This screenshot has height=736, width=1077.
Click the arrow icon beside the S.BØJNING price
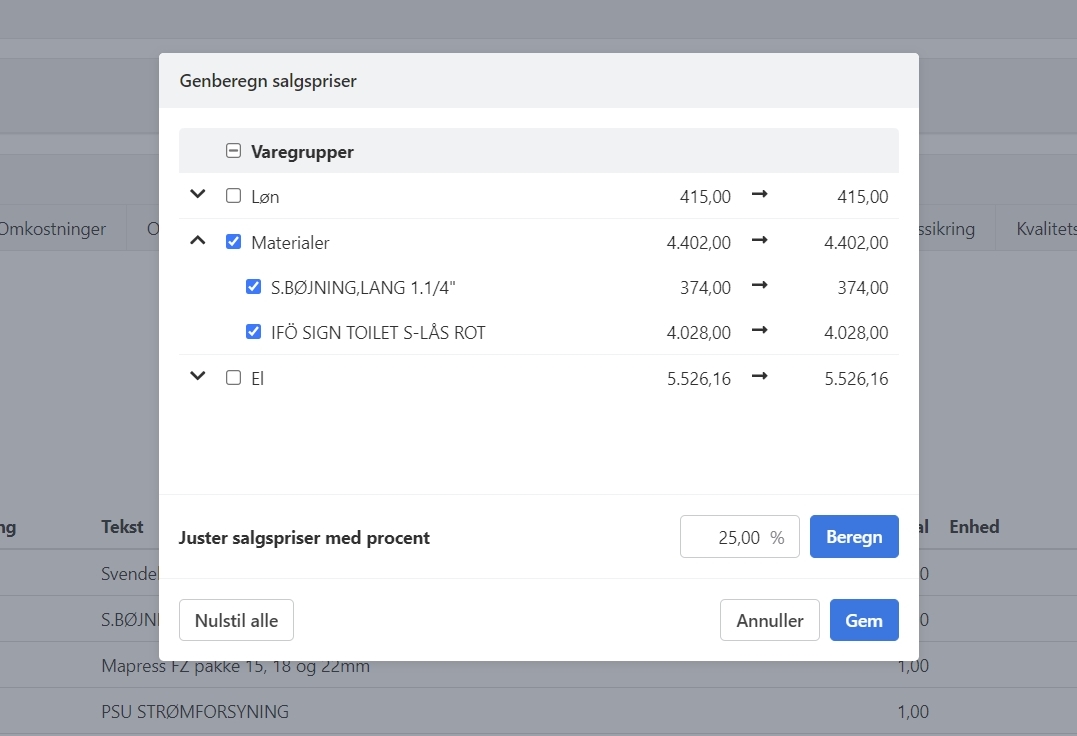[x=759, y=286]
